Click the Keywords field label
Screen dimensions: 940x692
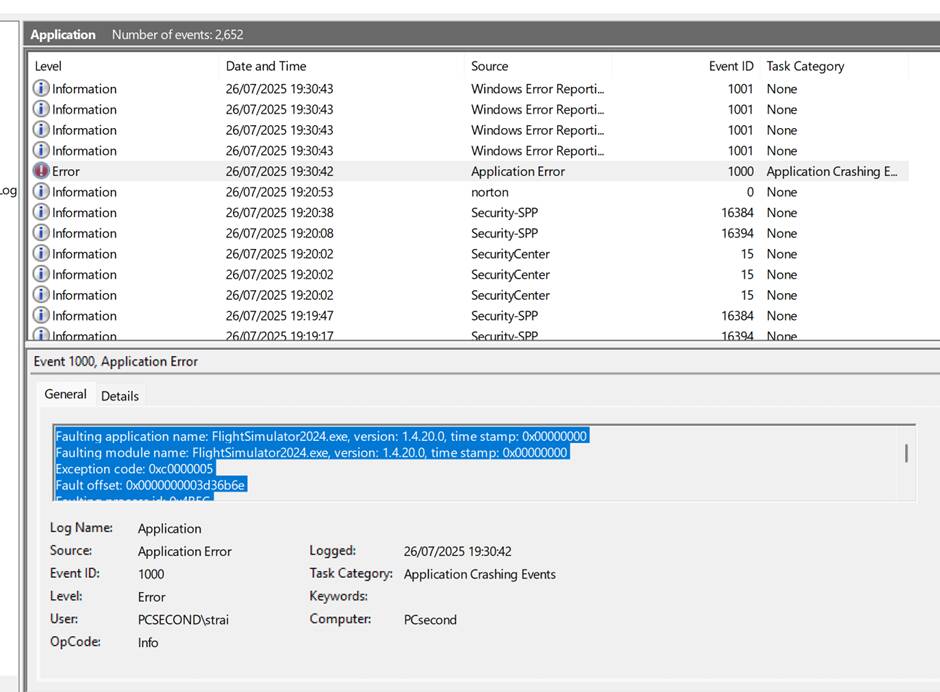point(338,595)
